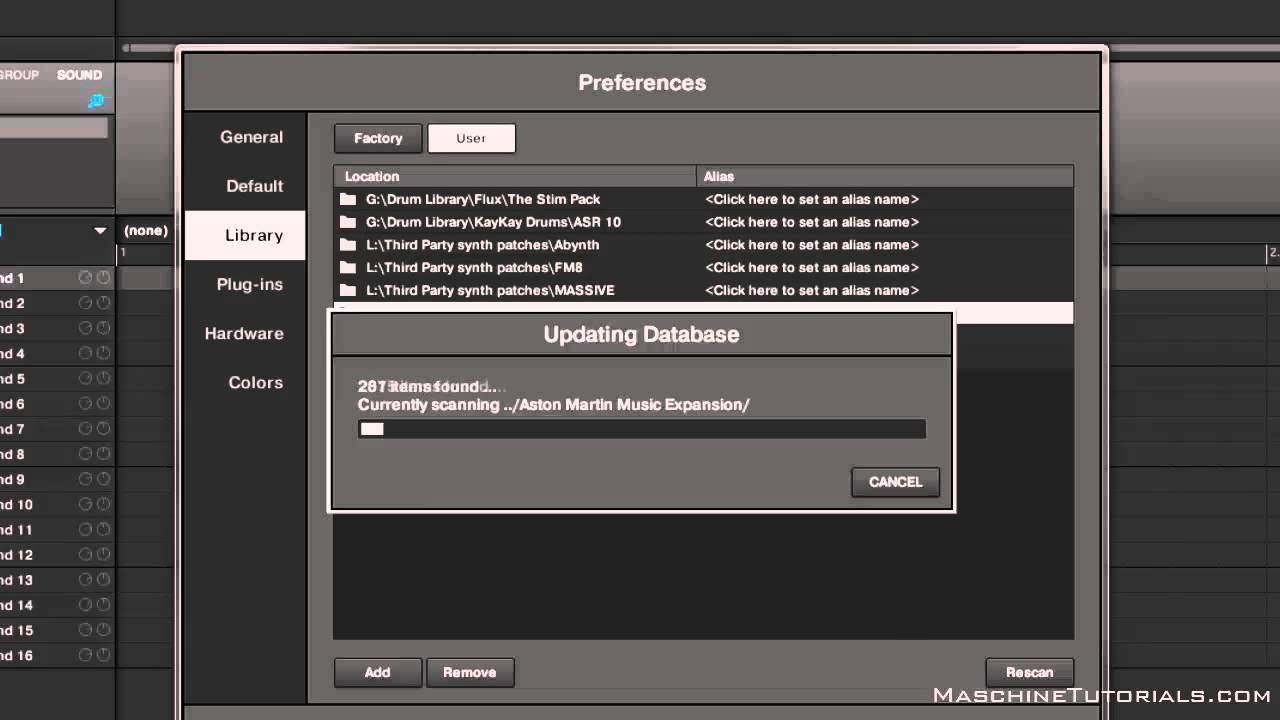Viewport: 1280px width, 720px height.
Task: Click folder icon for Abynth patches location
Action: [348, 245]
